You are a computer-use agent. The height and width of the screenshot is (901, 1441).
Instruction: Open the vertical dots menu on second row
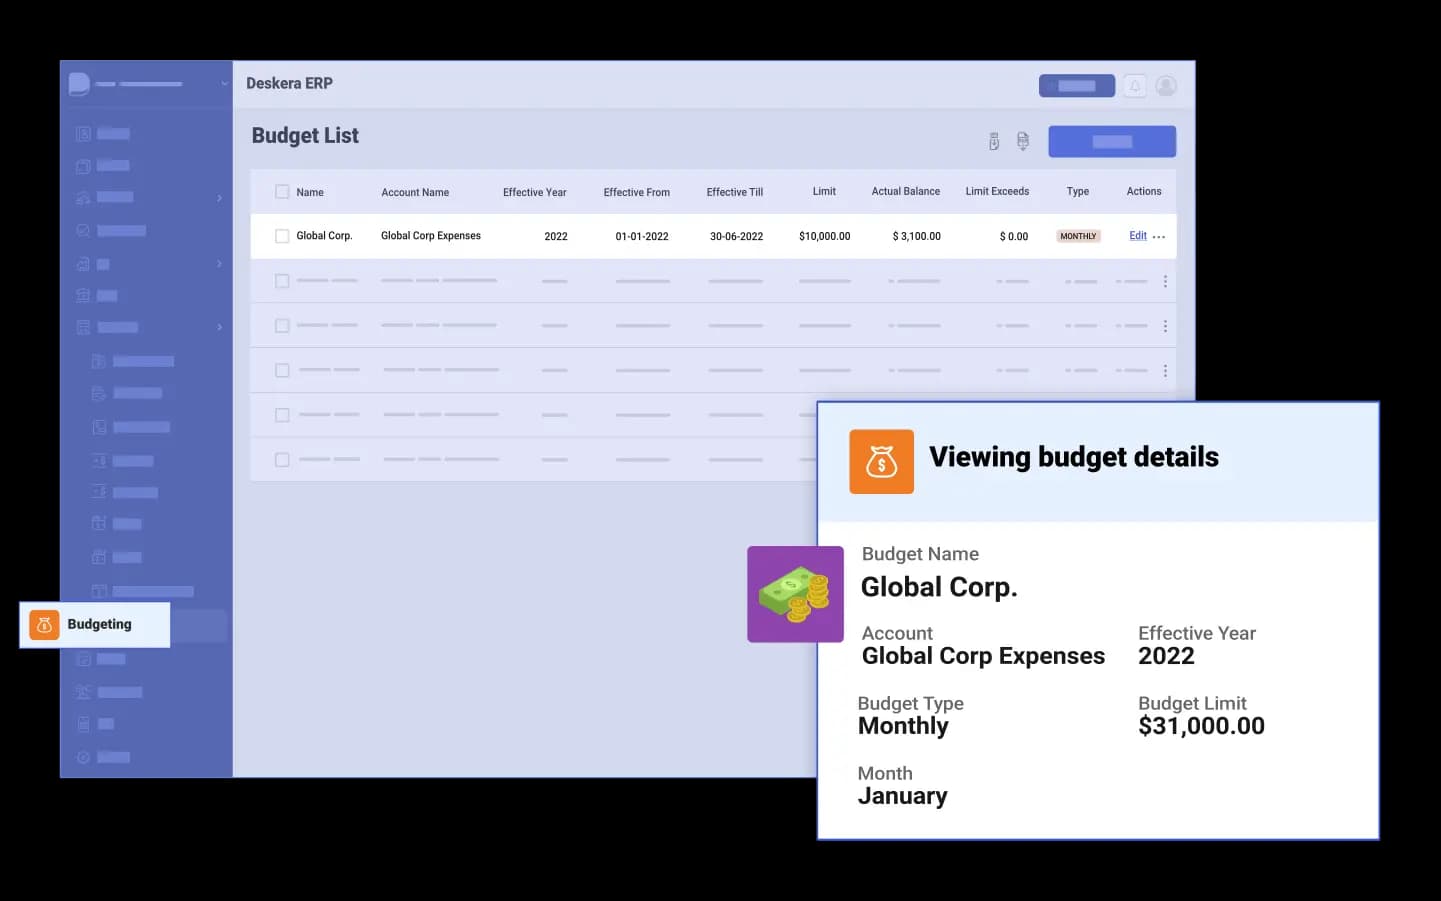pyautogui.click(x=1165, y=281)
